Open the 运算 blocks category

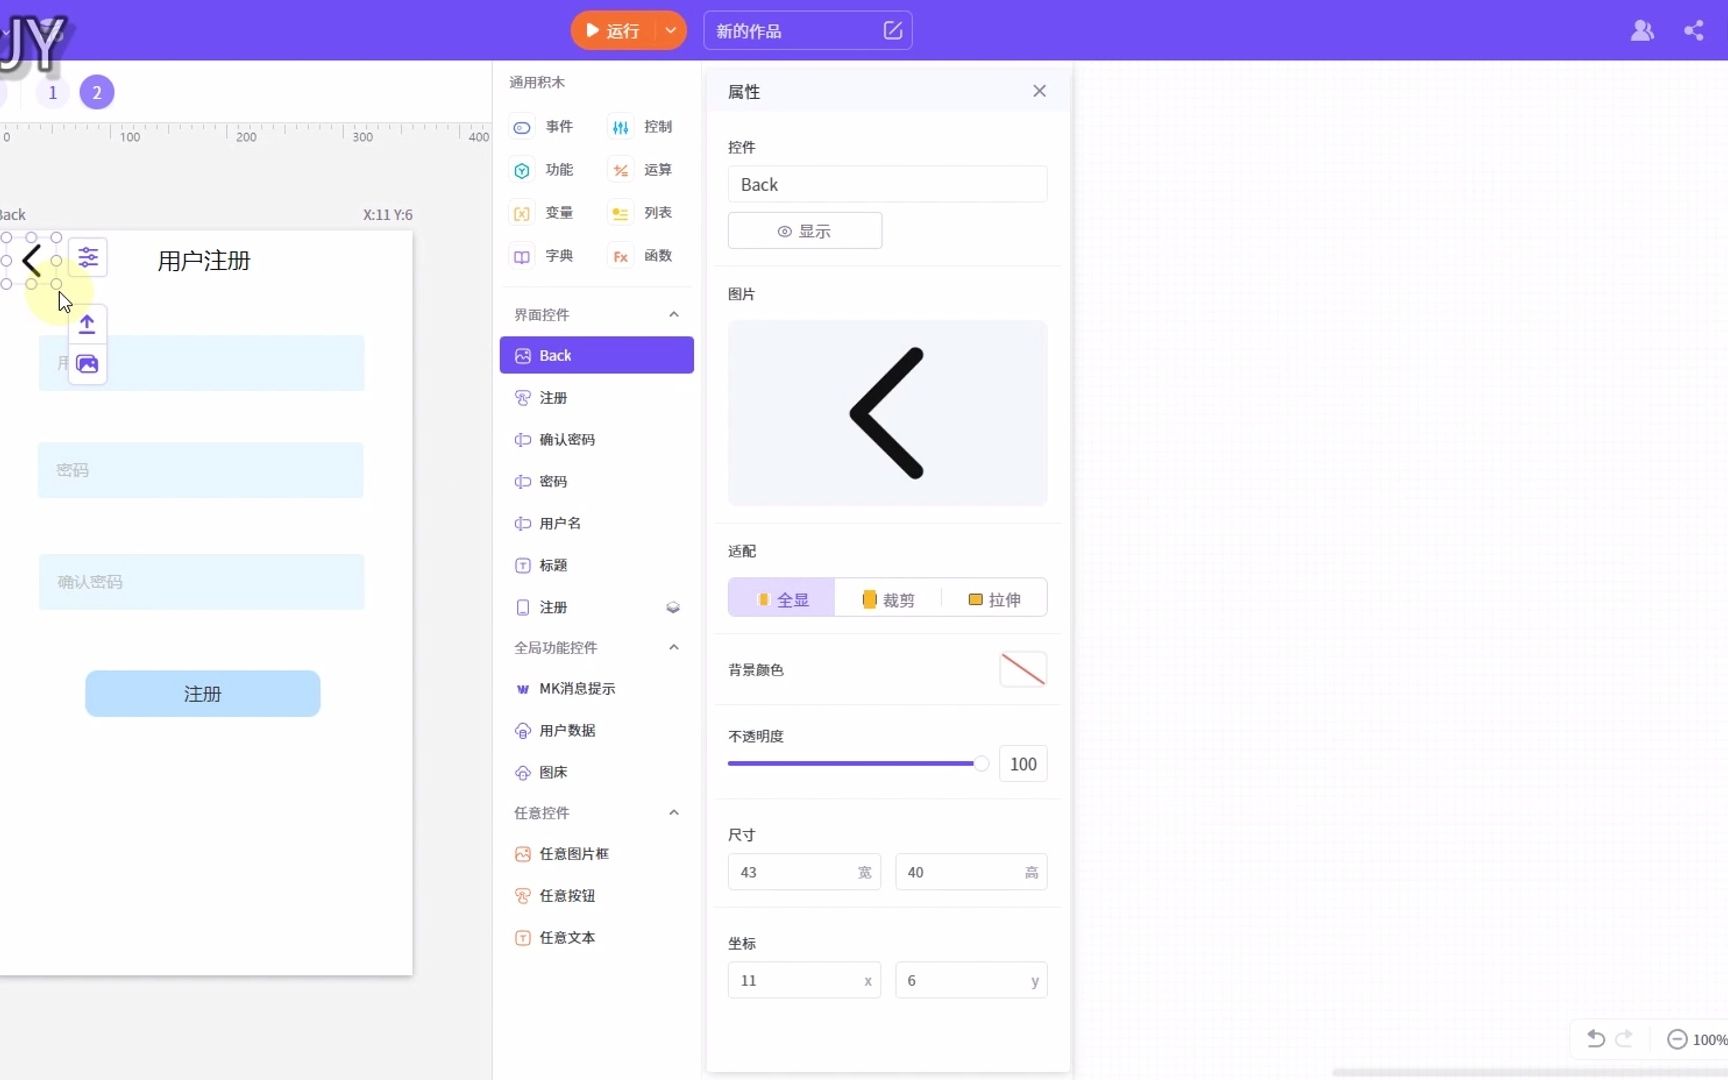(642, 170)
